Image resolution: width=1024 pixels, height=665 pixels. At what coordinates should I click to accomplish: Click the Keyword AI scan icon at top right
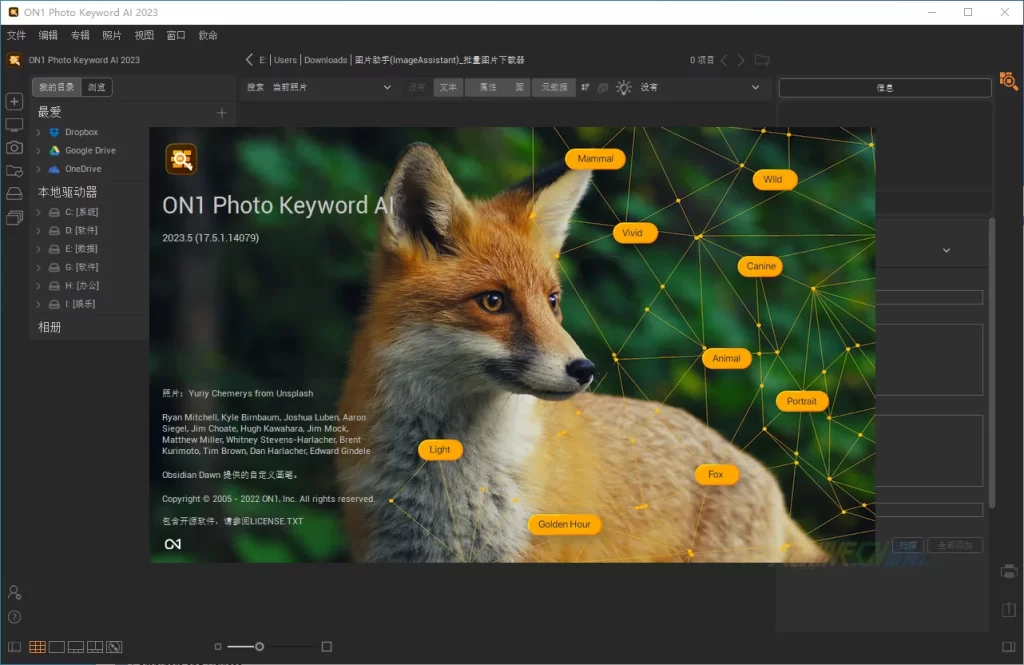click(1008, 80)
